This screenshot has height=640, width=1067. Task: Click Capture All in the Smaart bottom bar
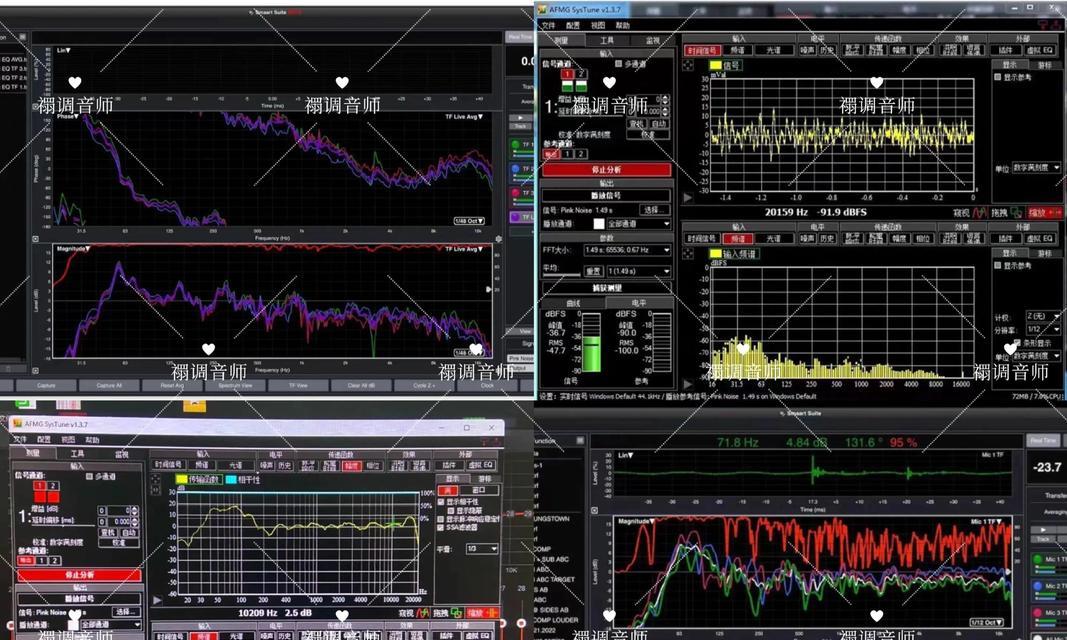click(x=110, y=386)
